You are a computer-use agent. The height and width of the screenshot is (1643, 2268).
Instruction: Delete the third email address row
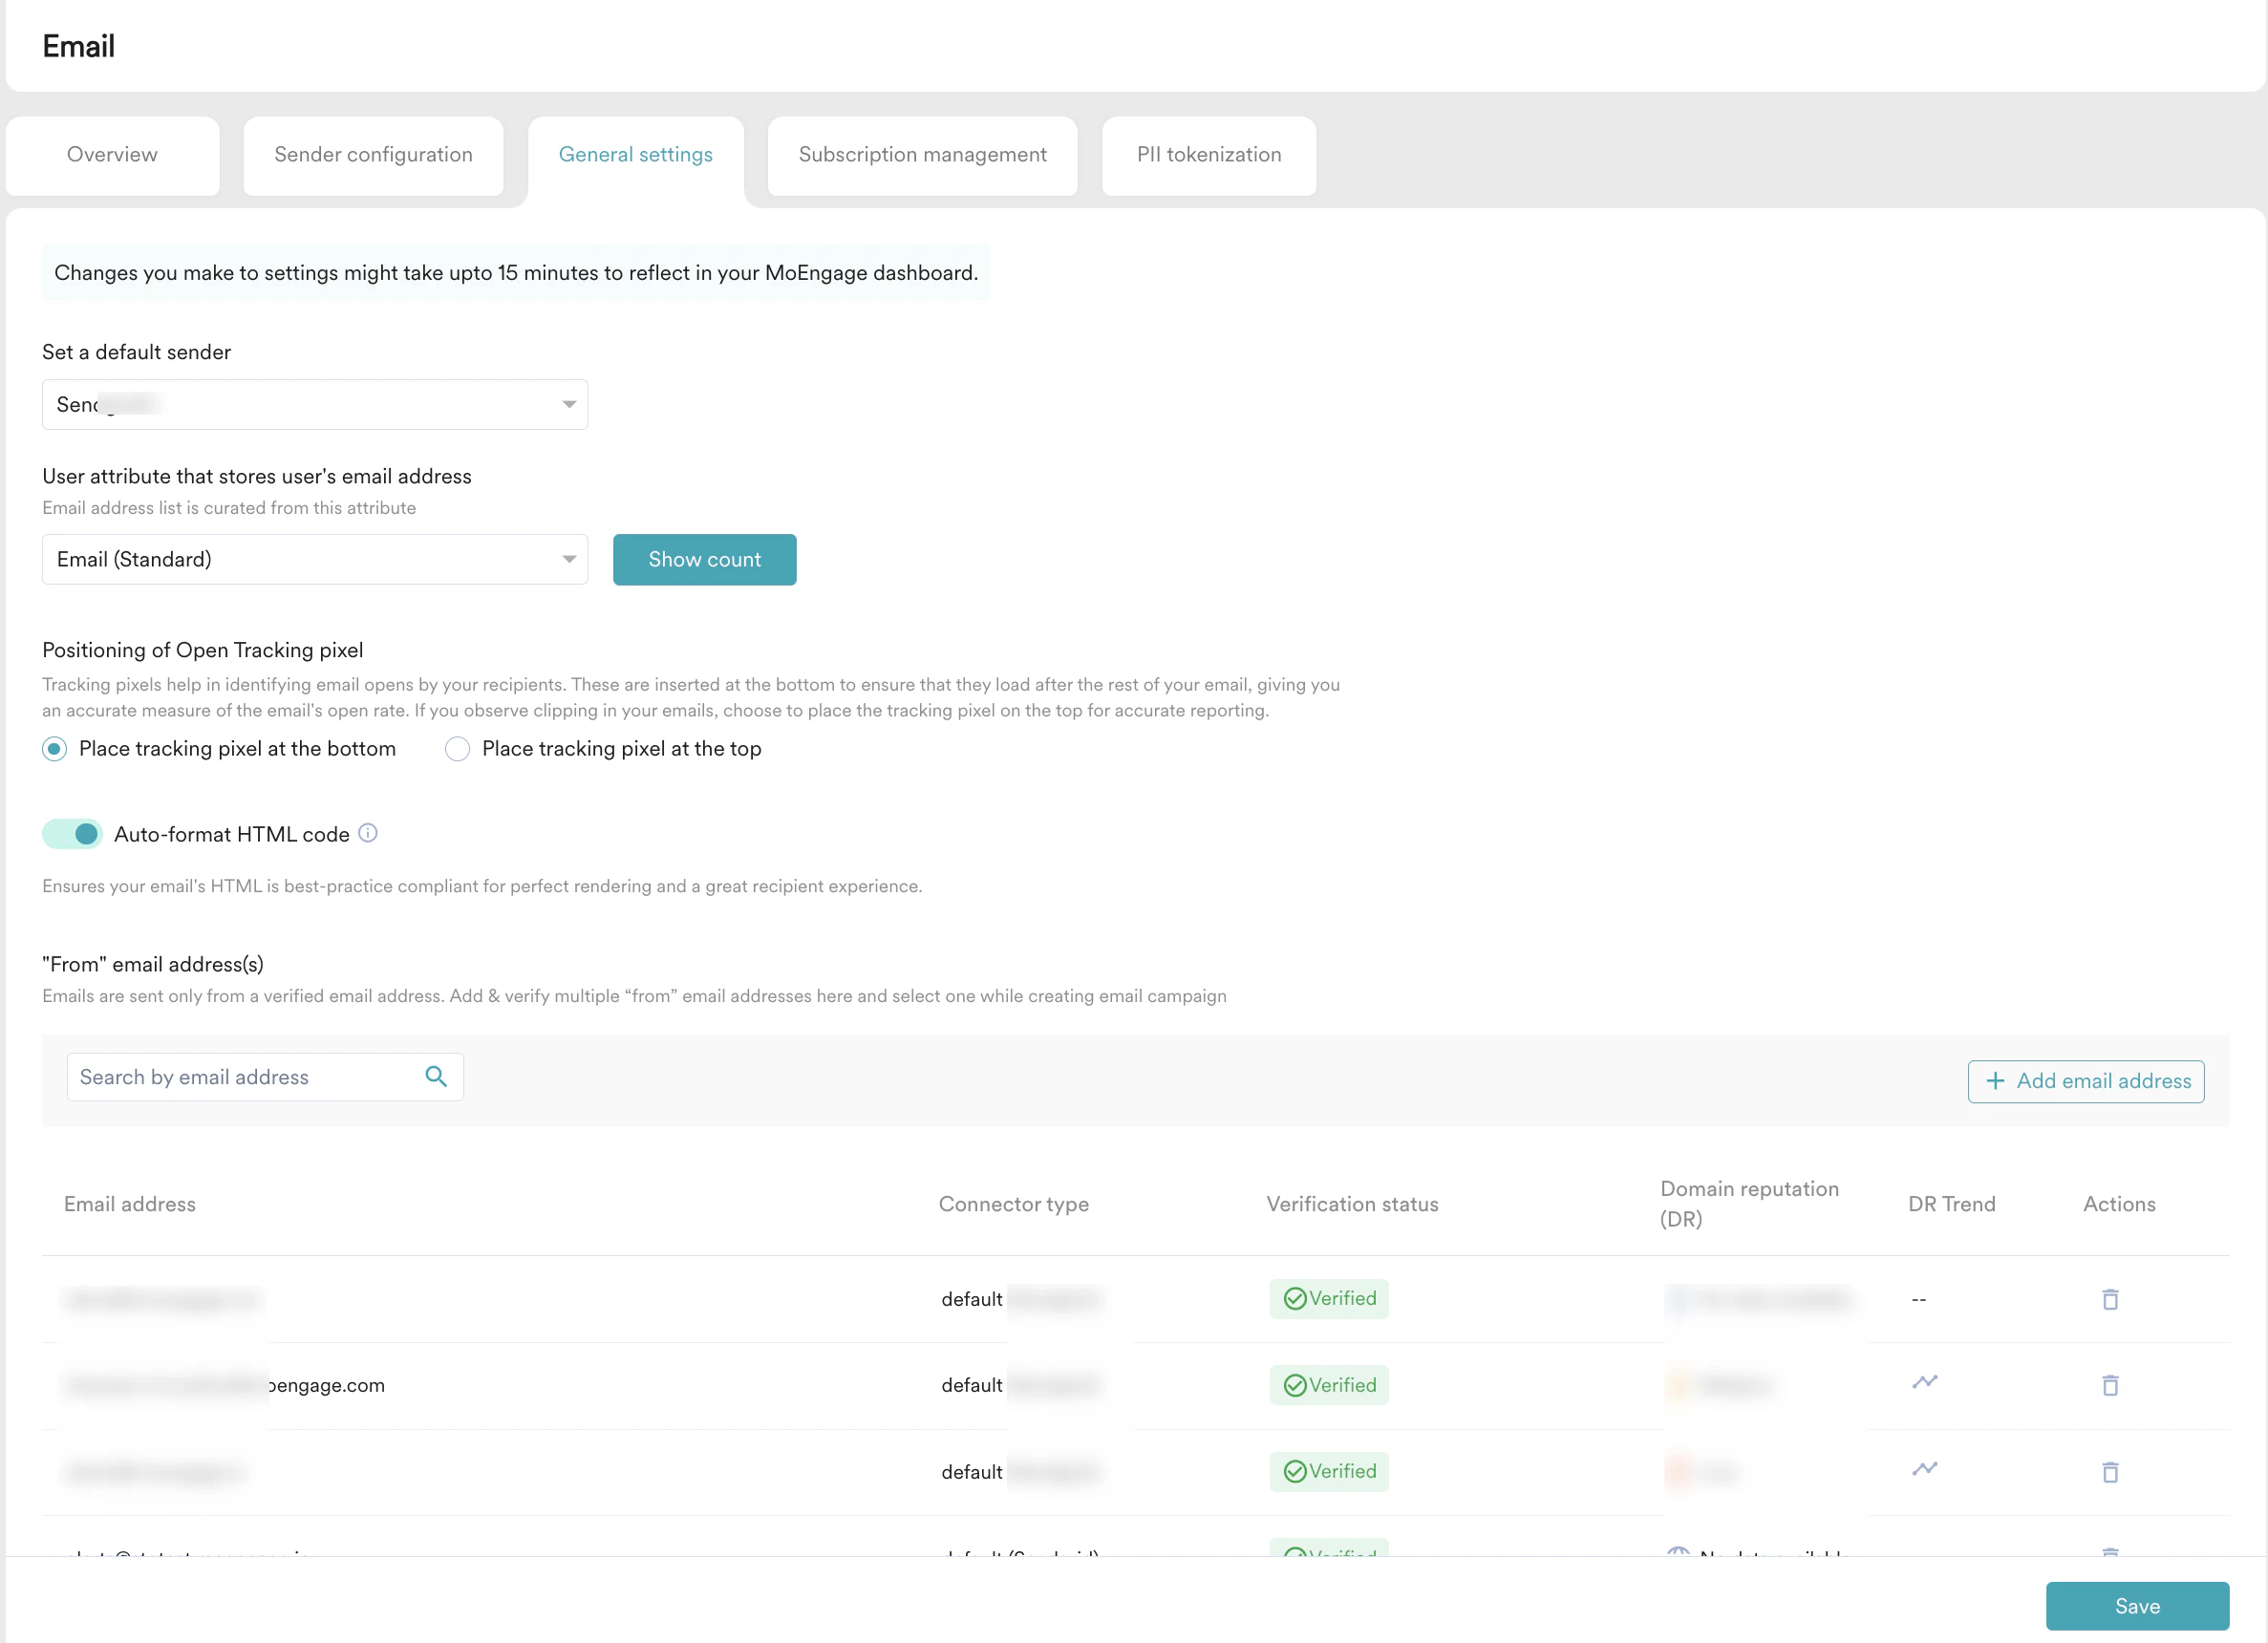coord(2110,1472)
